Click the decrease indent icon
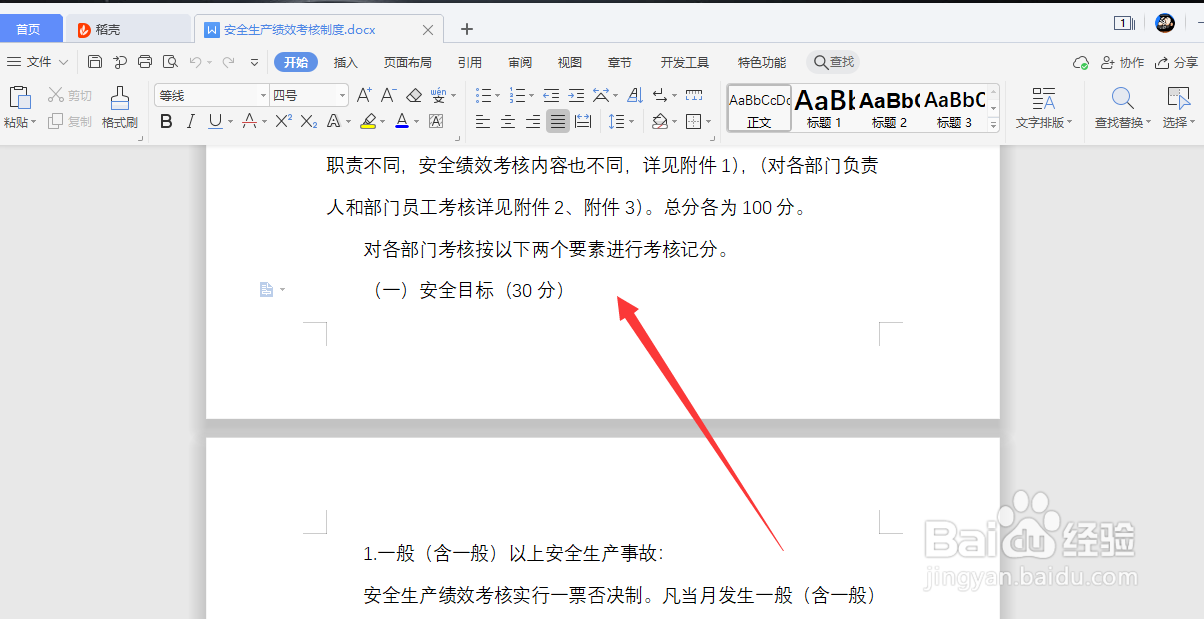Viewport: 1204px width, 619px height. click(551, 95)
